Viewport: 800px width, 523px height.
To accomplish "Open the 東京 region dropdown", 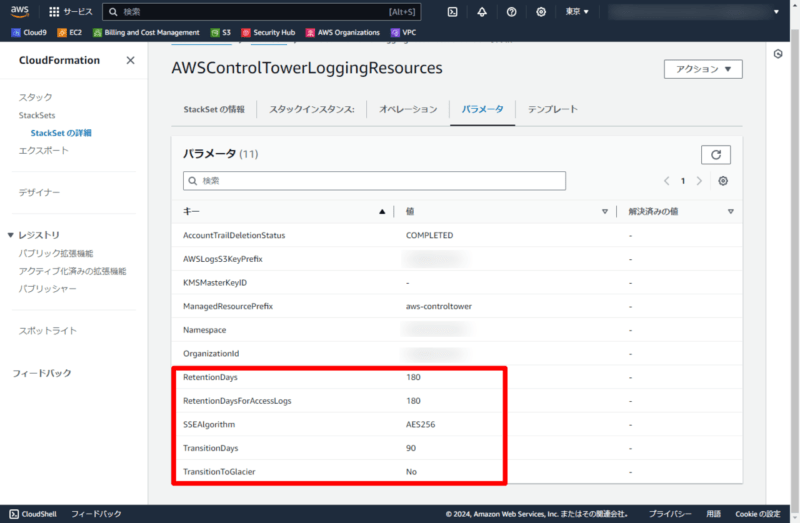I will (577, 12).
